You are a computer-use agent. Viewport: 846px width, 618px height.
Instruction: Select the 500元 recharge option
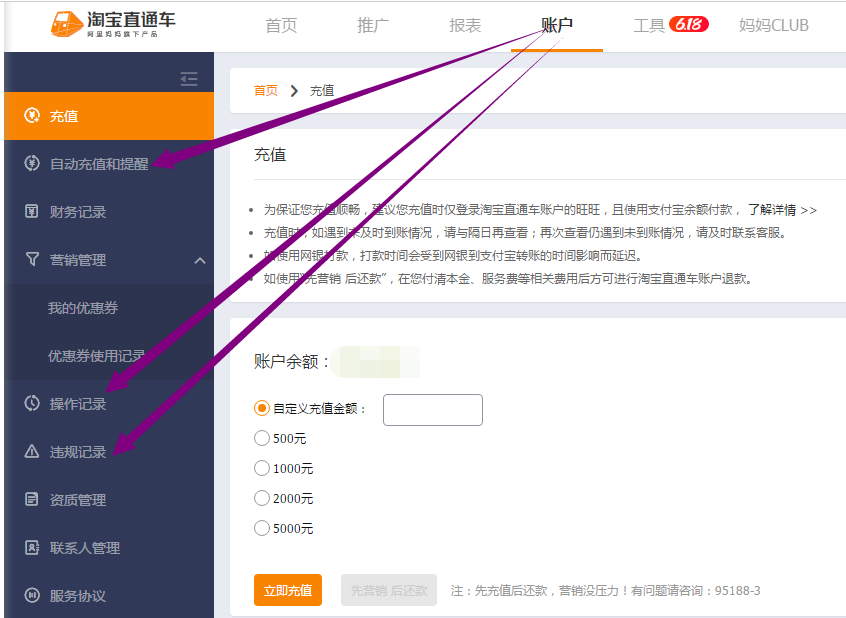point(262,438)
